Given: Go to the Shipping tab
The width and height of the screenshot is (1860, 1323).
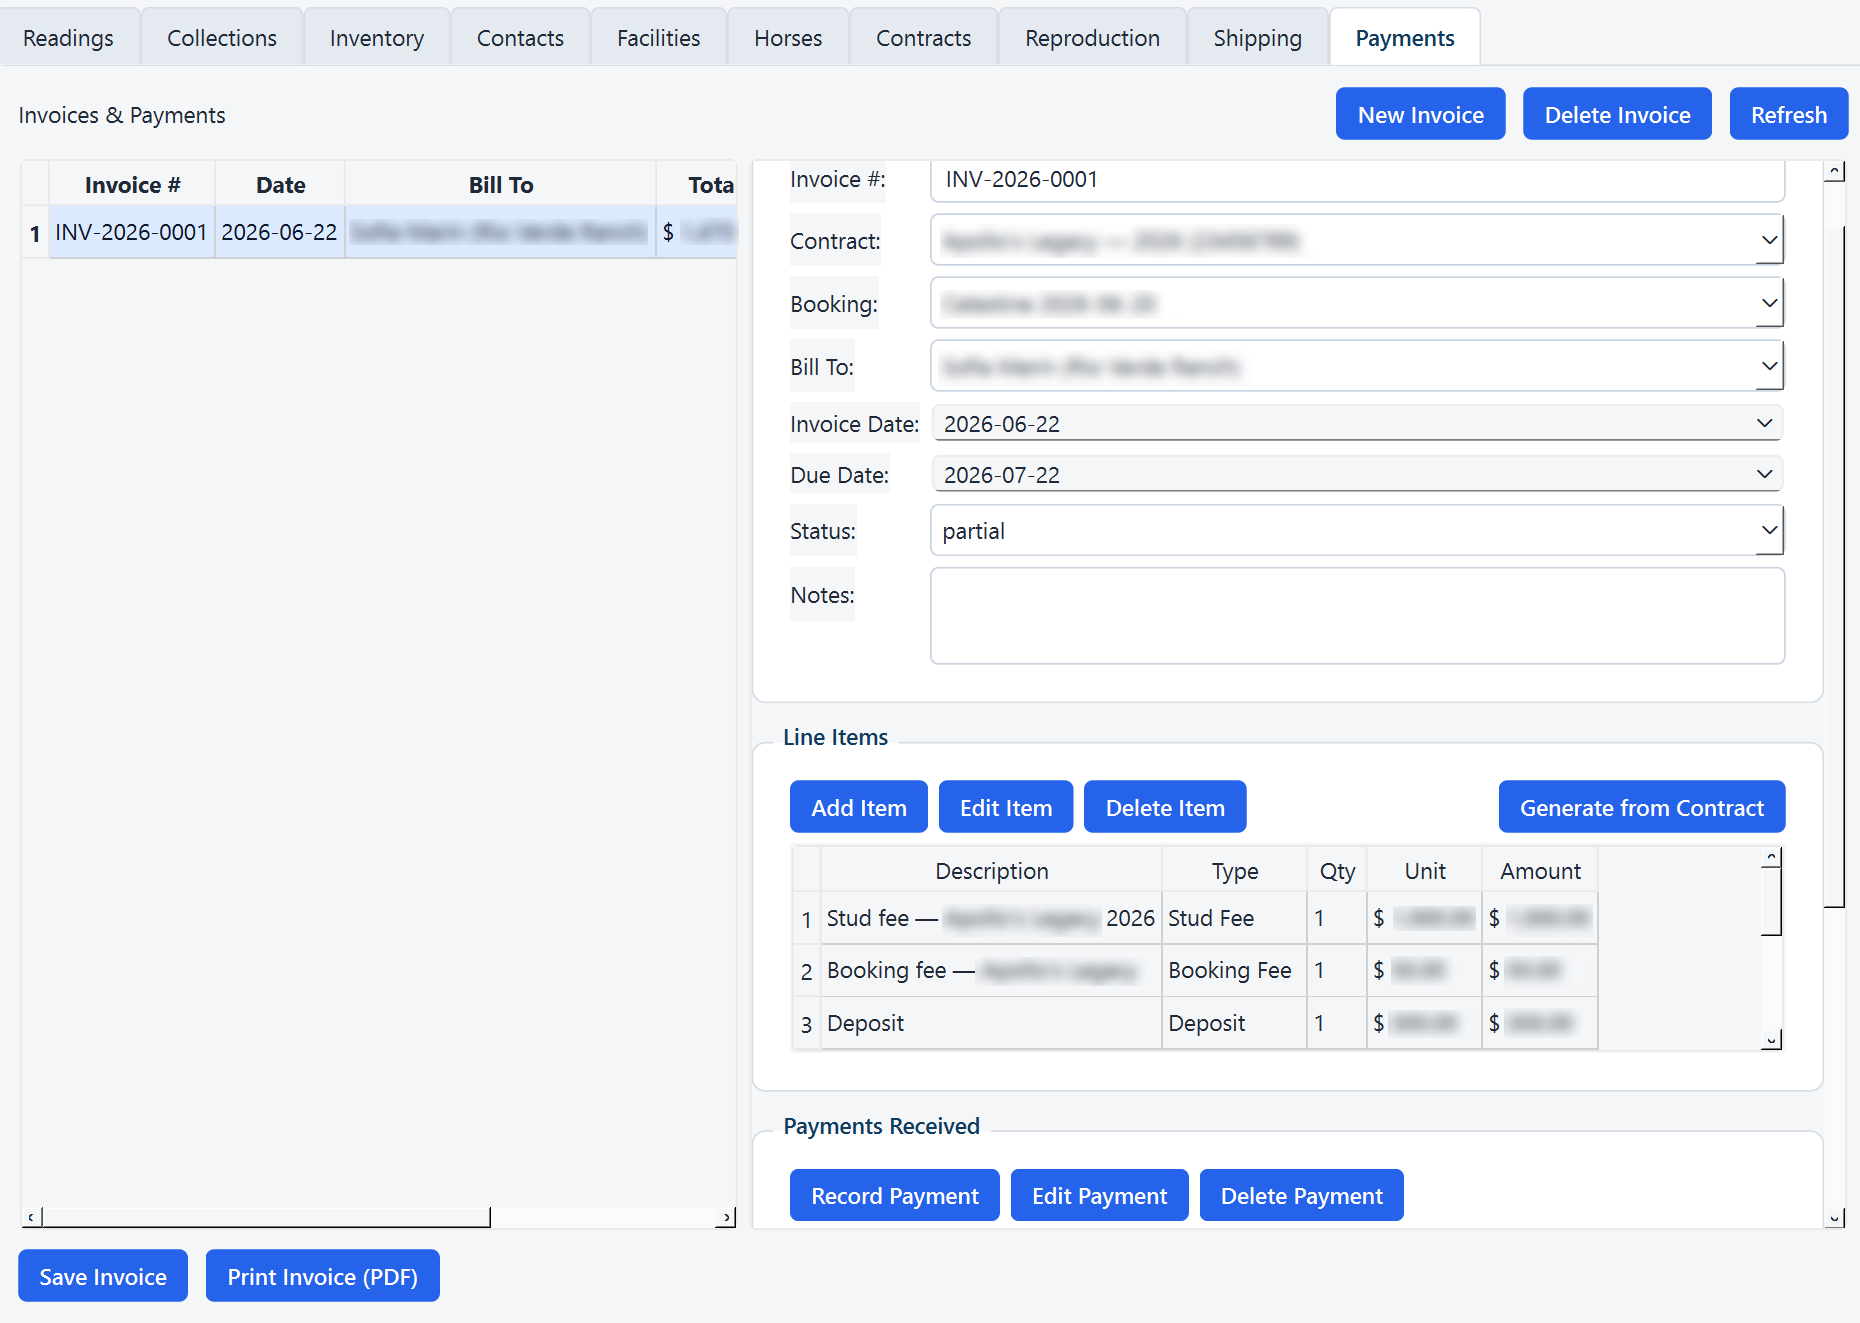Looking at the screenshot, I should [x=1258, y=38].
